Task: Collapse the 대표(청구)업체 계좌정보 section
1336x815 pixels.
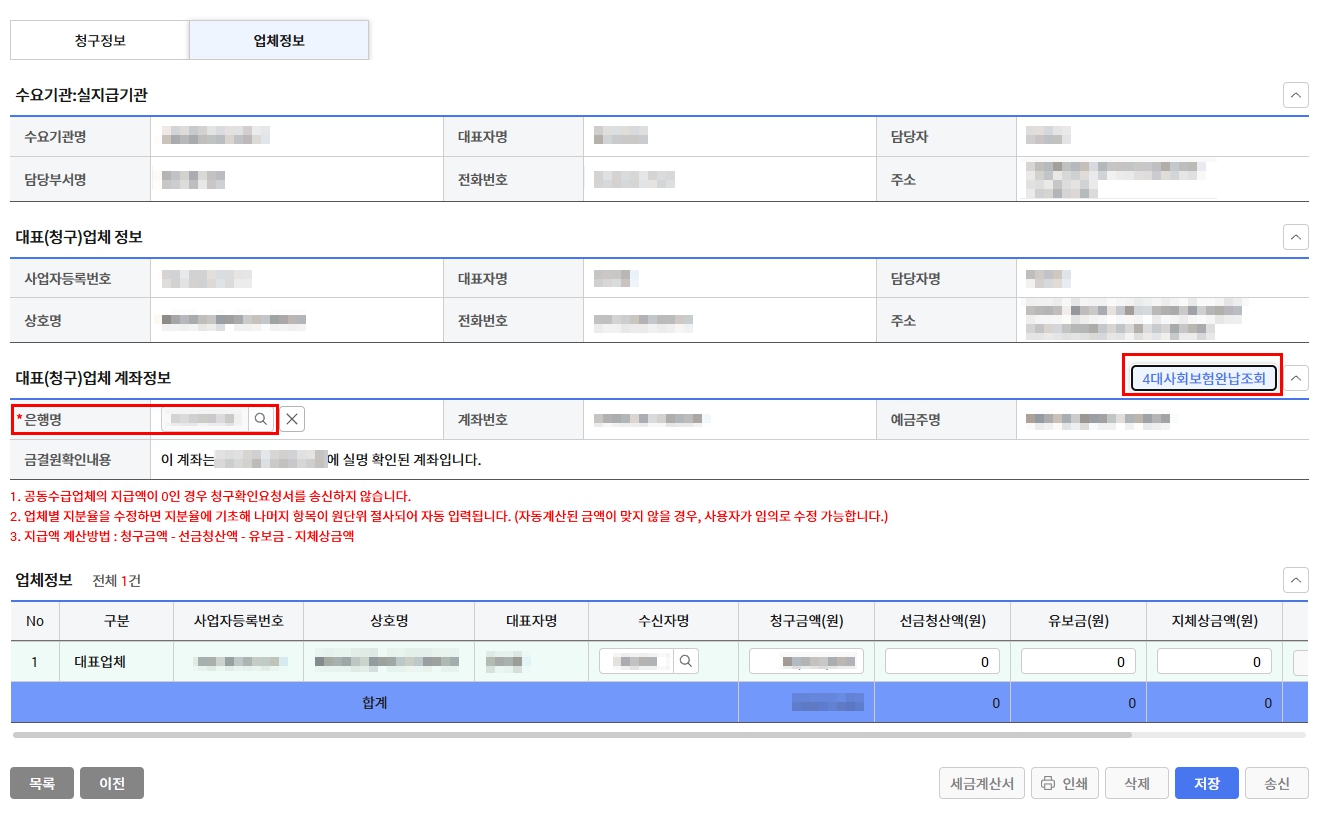Action: tap(1296, 377)
